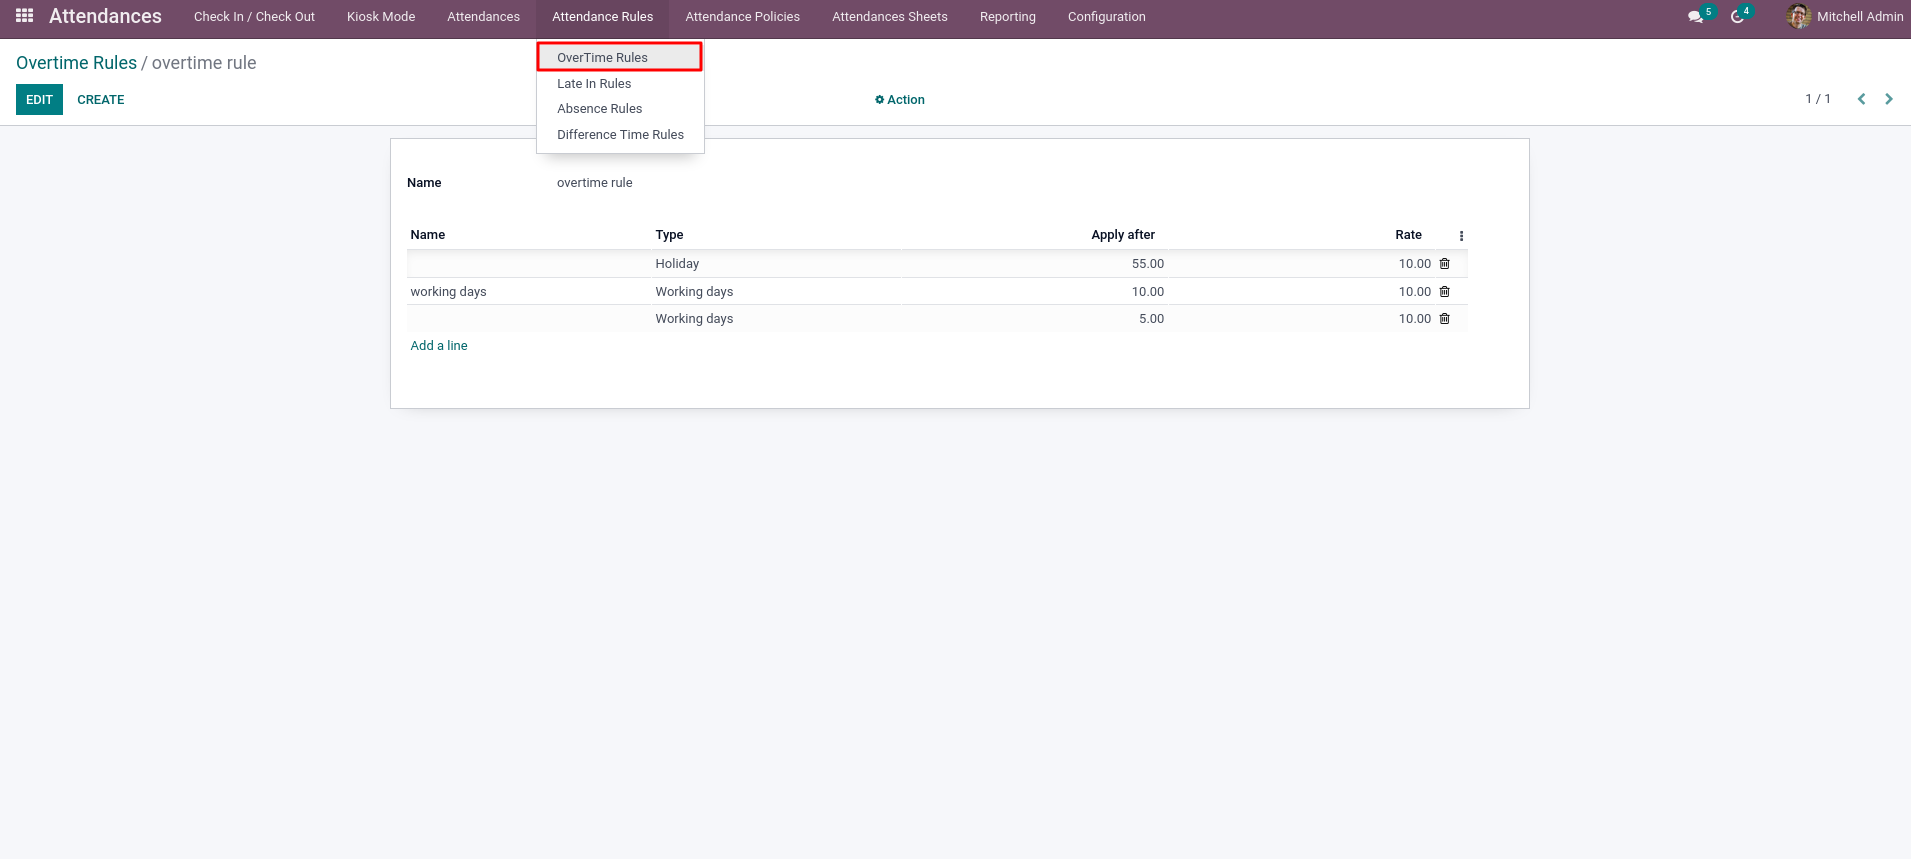Go to the next record arrow

[1888, 99]
